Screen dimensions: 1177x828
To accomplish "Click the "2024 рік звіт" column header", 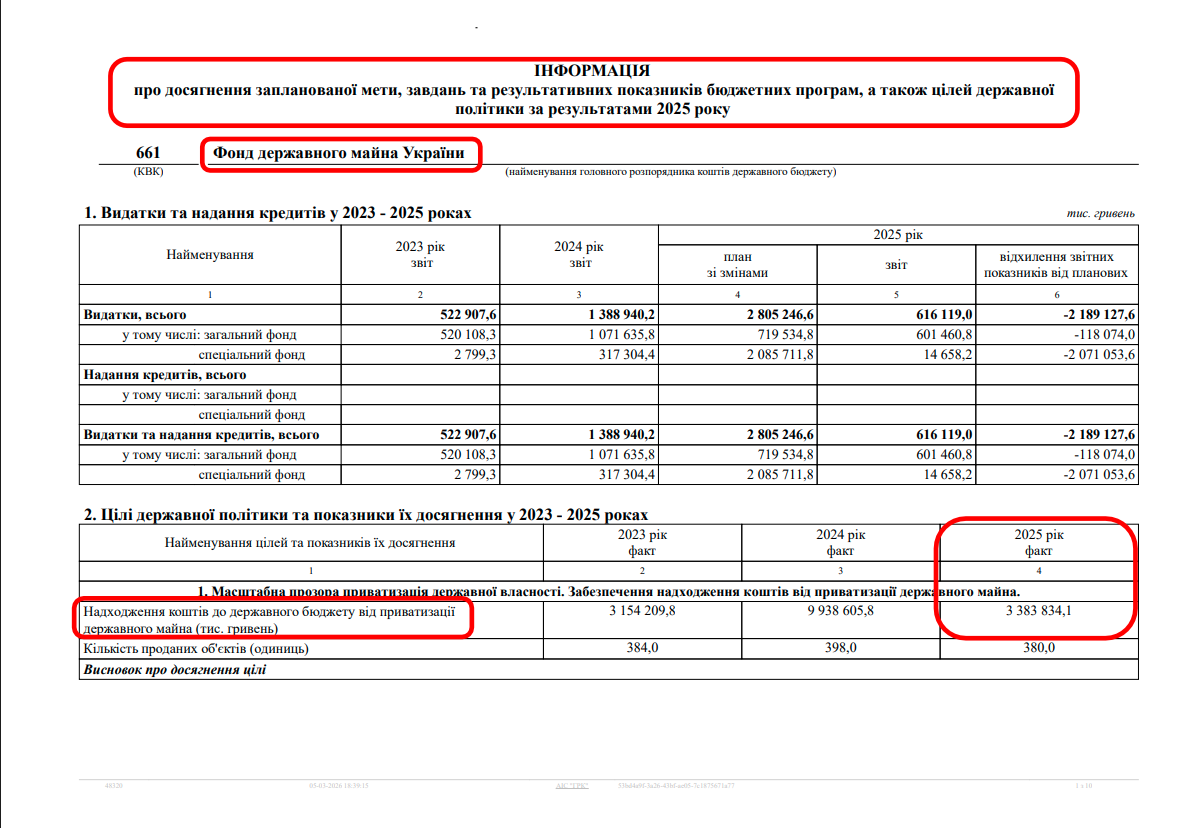I will 579,255.
